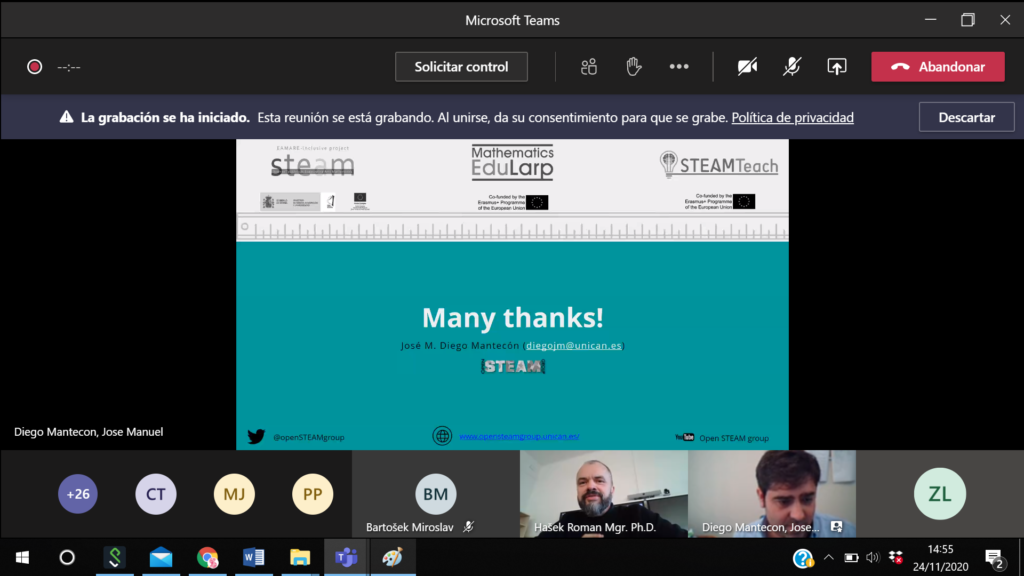The height and width of the screenshot is (576, 1024).
Task: Click the recording indicator icon
Action: click(x=34, y=67)
